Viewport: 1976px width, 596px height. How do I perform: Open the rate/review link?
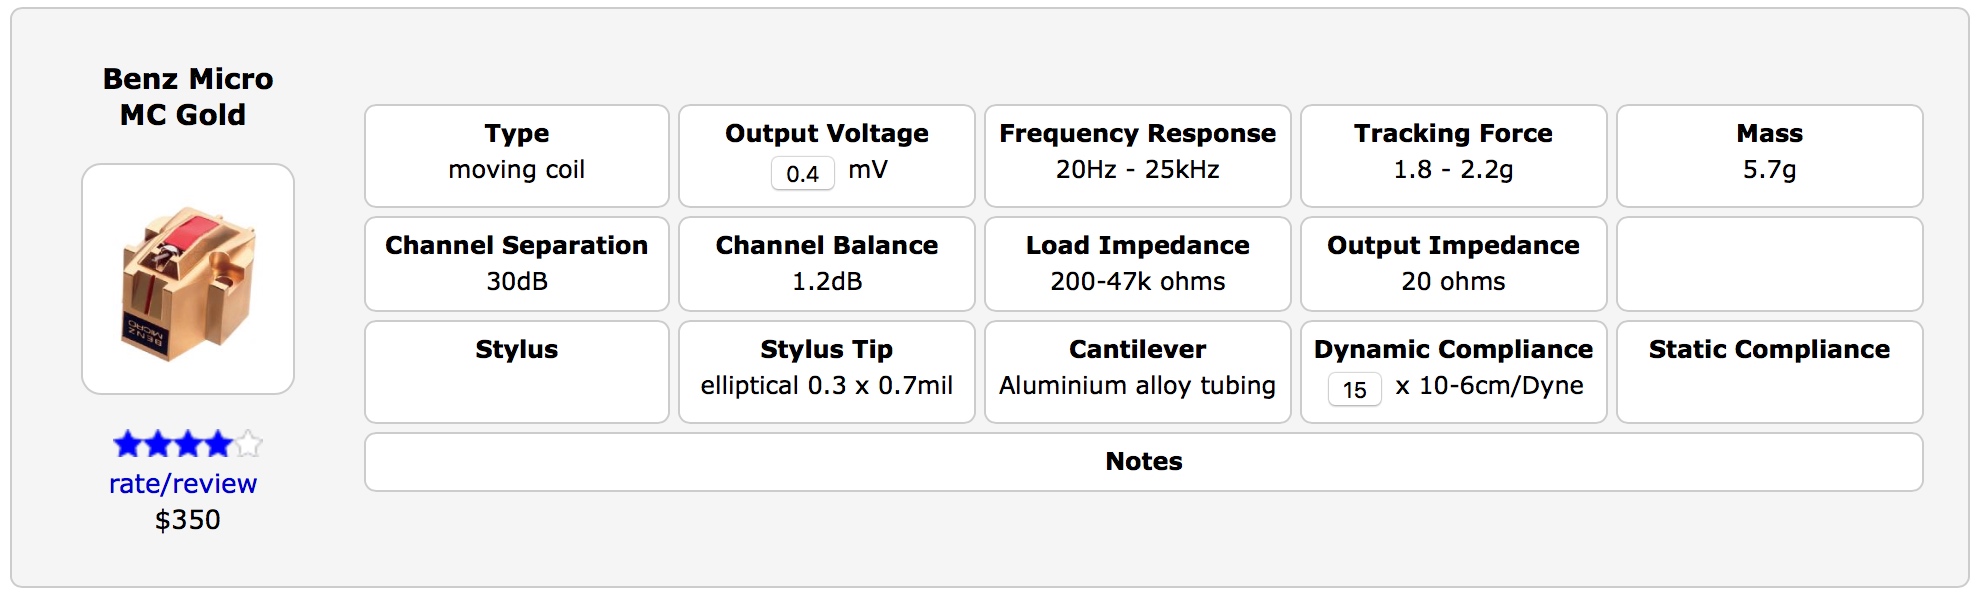coord(183,484)
